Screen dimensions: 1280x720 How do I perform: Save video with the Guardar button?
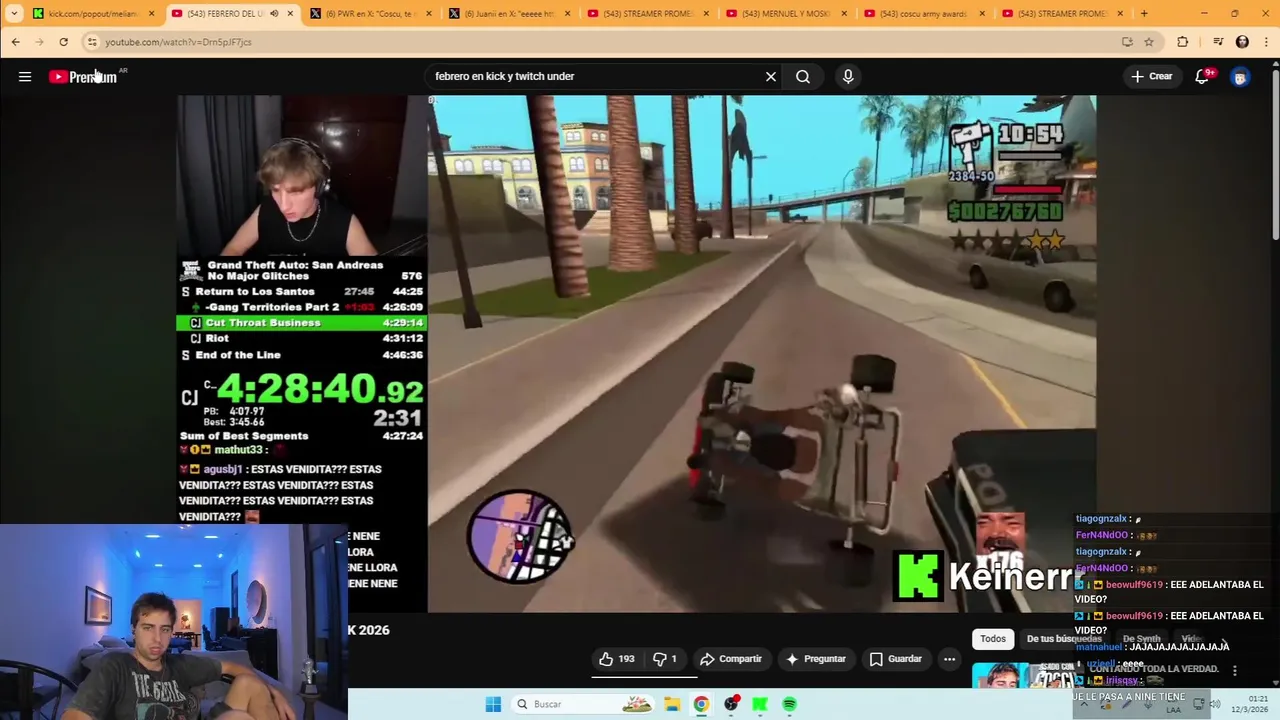[895, 659]
